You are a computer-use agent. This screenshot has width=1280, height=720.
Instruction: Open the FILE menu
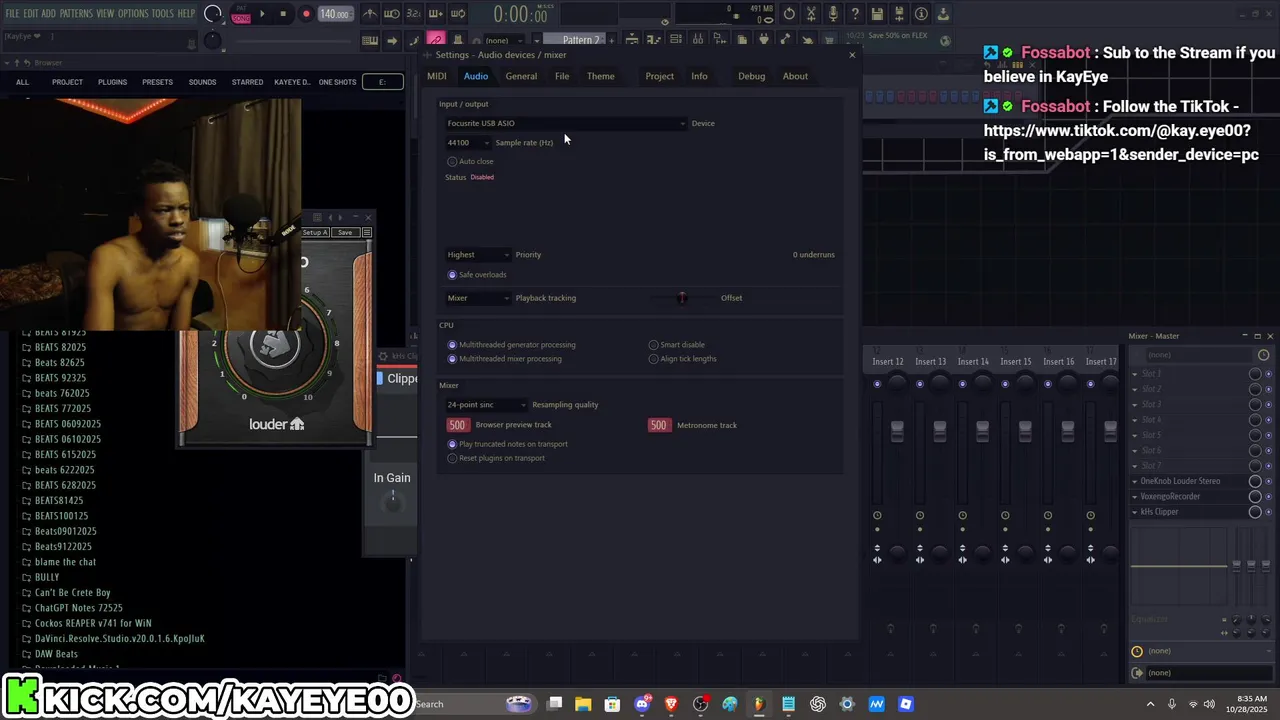point(12,14)
